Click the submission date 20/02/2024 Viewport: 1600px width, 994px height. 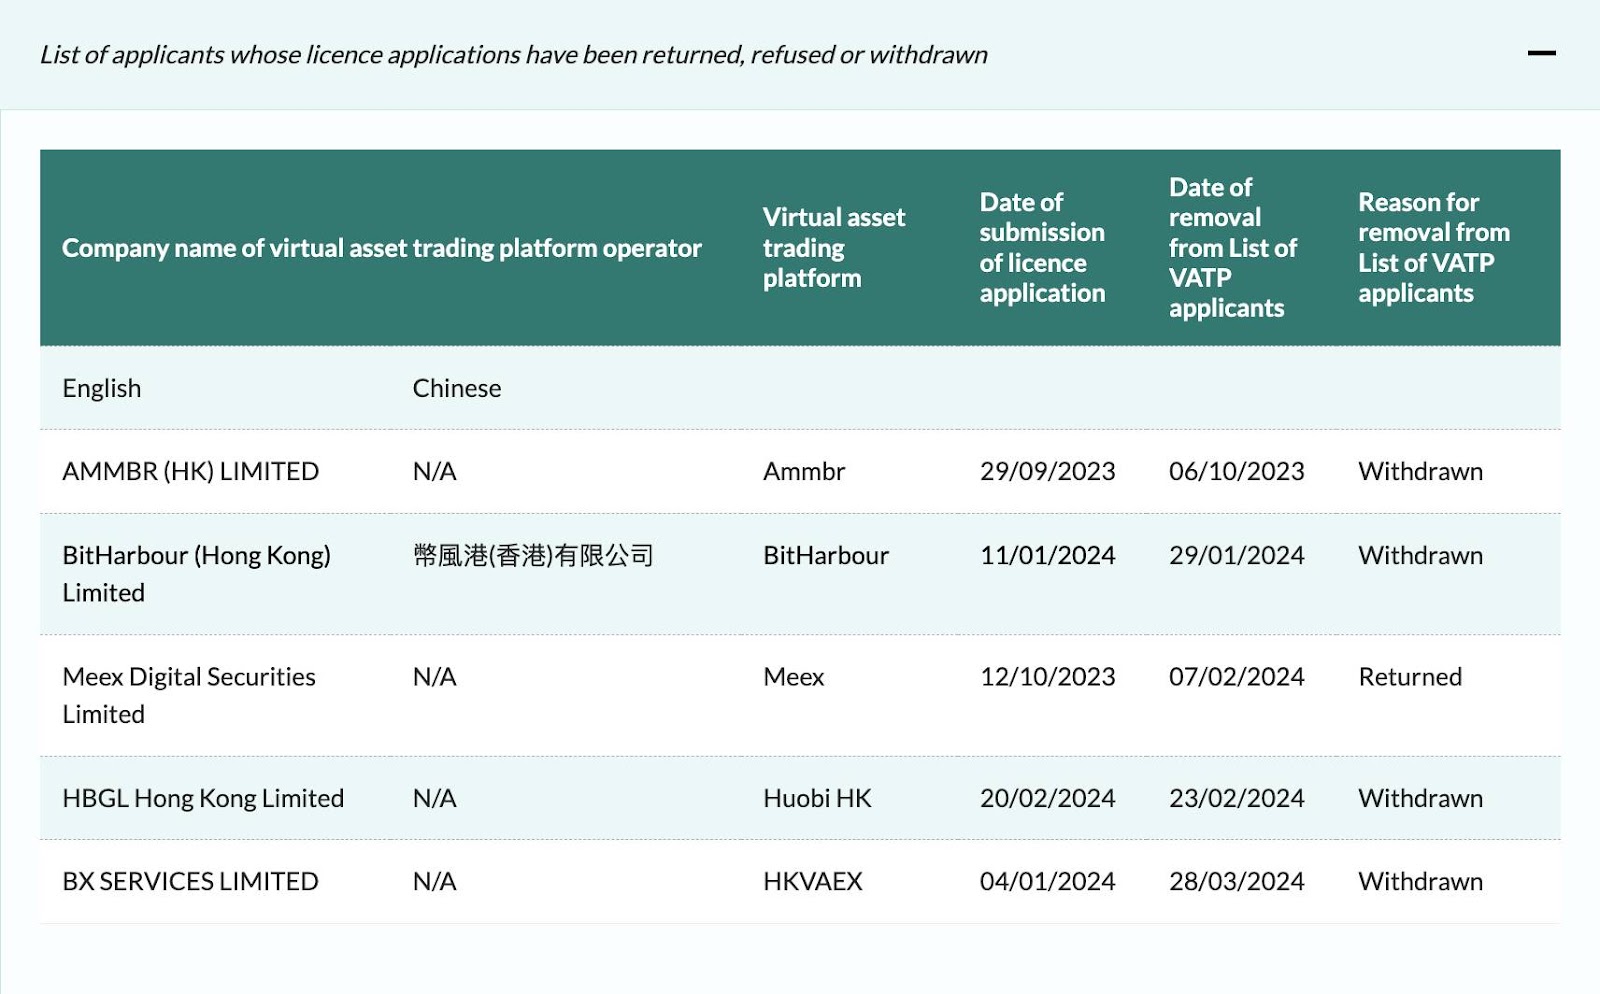pyautogui.click(x=1047, y=798)
